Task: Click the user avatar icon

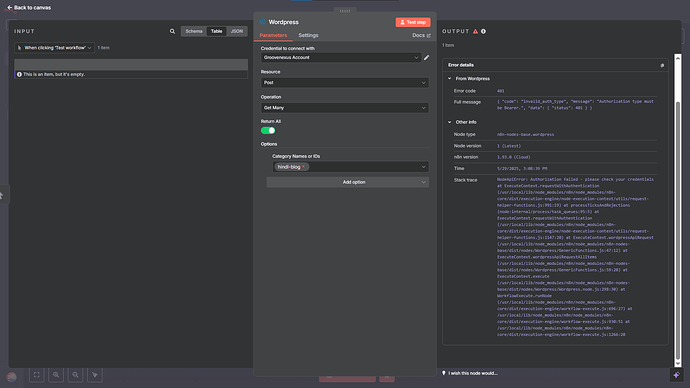Action: click(x=11, y=377)
